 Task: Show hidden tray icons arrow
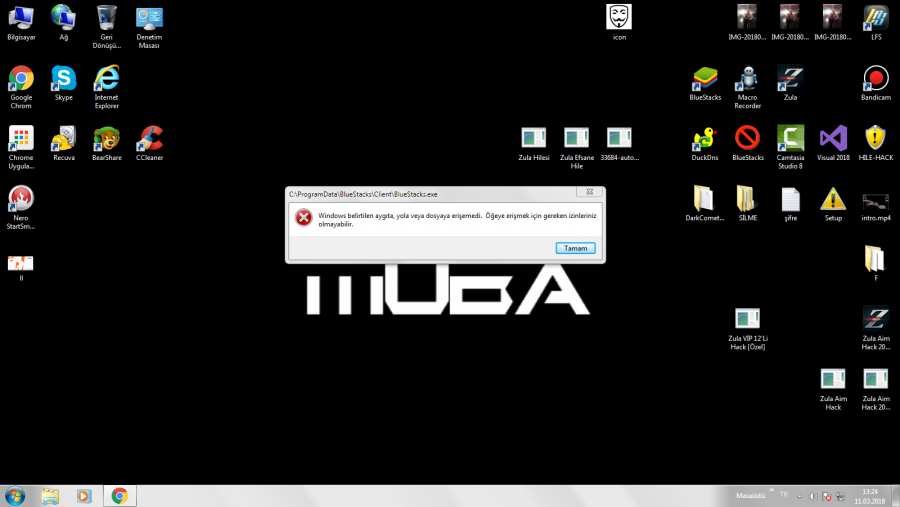(800, 496)
